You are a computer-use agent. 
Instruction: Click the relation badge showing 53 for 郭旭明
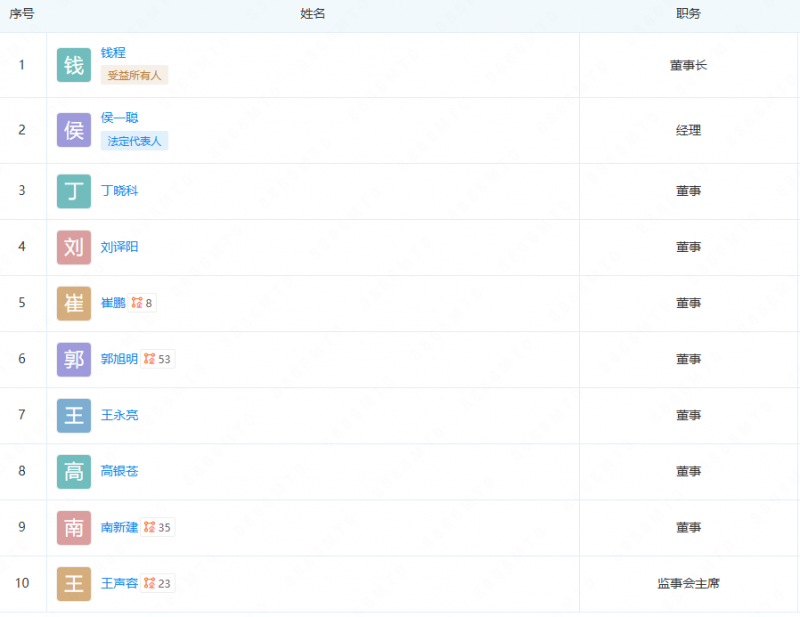158,359
